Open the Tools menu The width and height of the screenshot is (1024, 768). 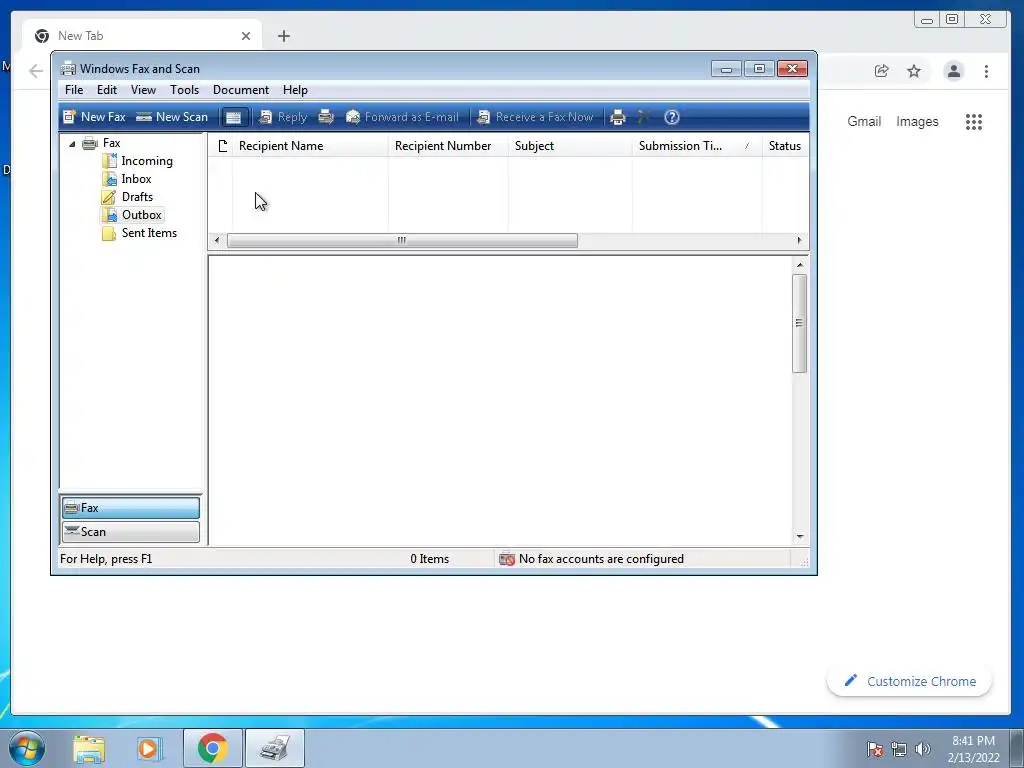tap(185, 89)
